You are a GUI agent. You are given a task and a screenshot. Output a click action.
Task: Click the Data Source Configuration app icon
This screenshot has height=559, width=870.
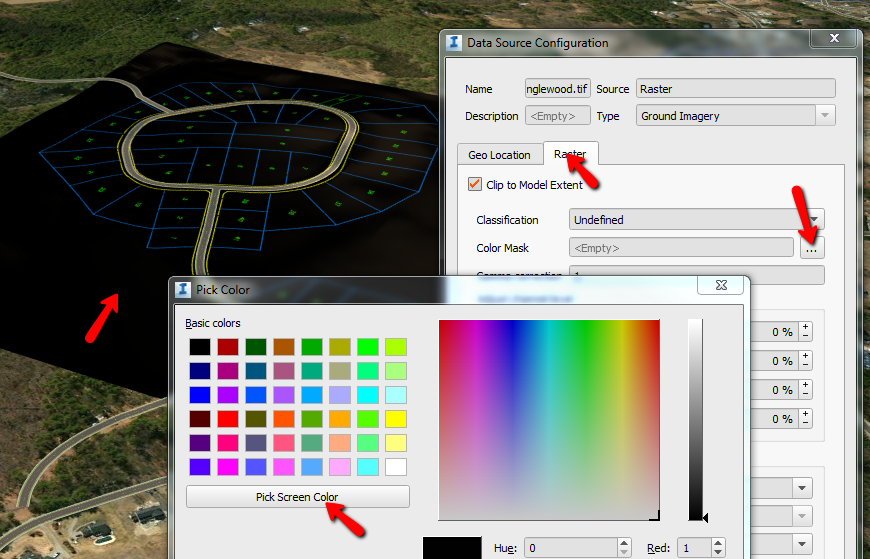[x=454, y=42]
